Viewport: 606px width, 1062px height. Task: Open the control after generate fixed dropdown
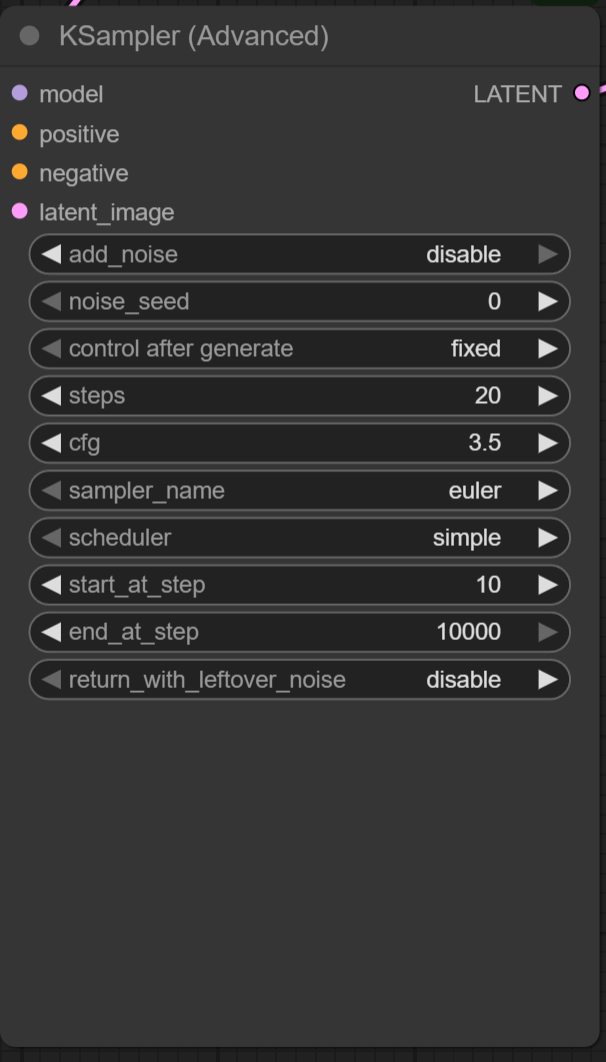click(300, 349)
